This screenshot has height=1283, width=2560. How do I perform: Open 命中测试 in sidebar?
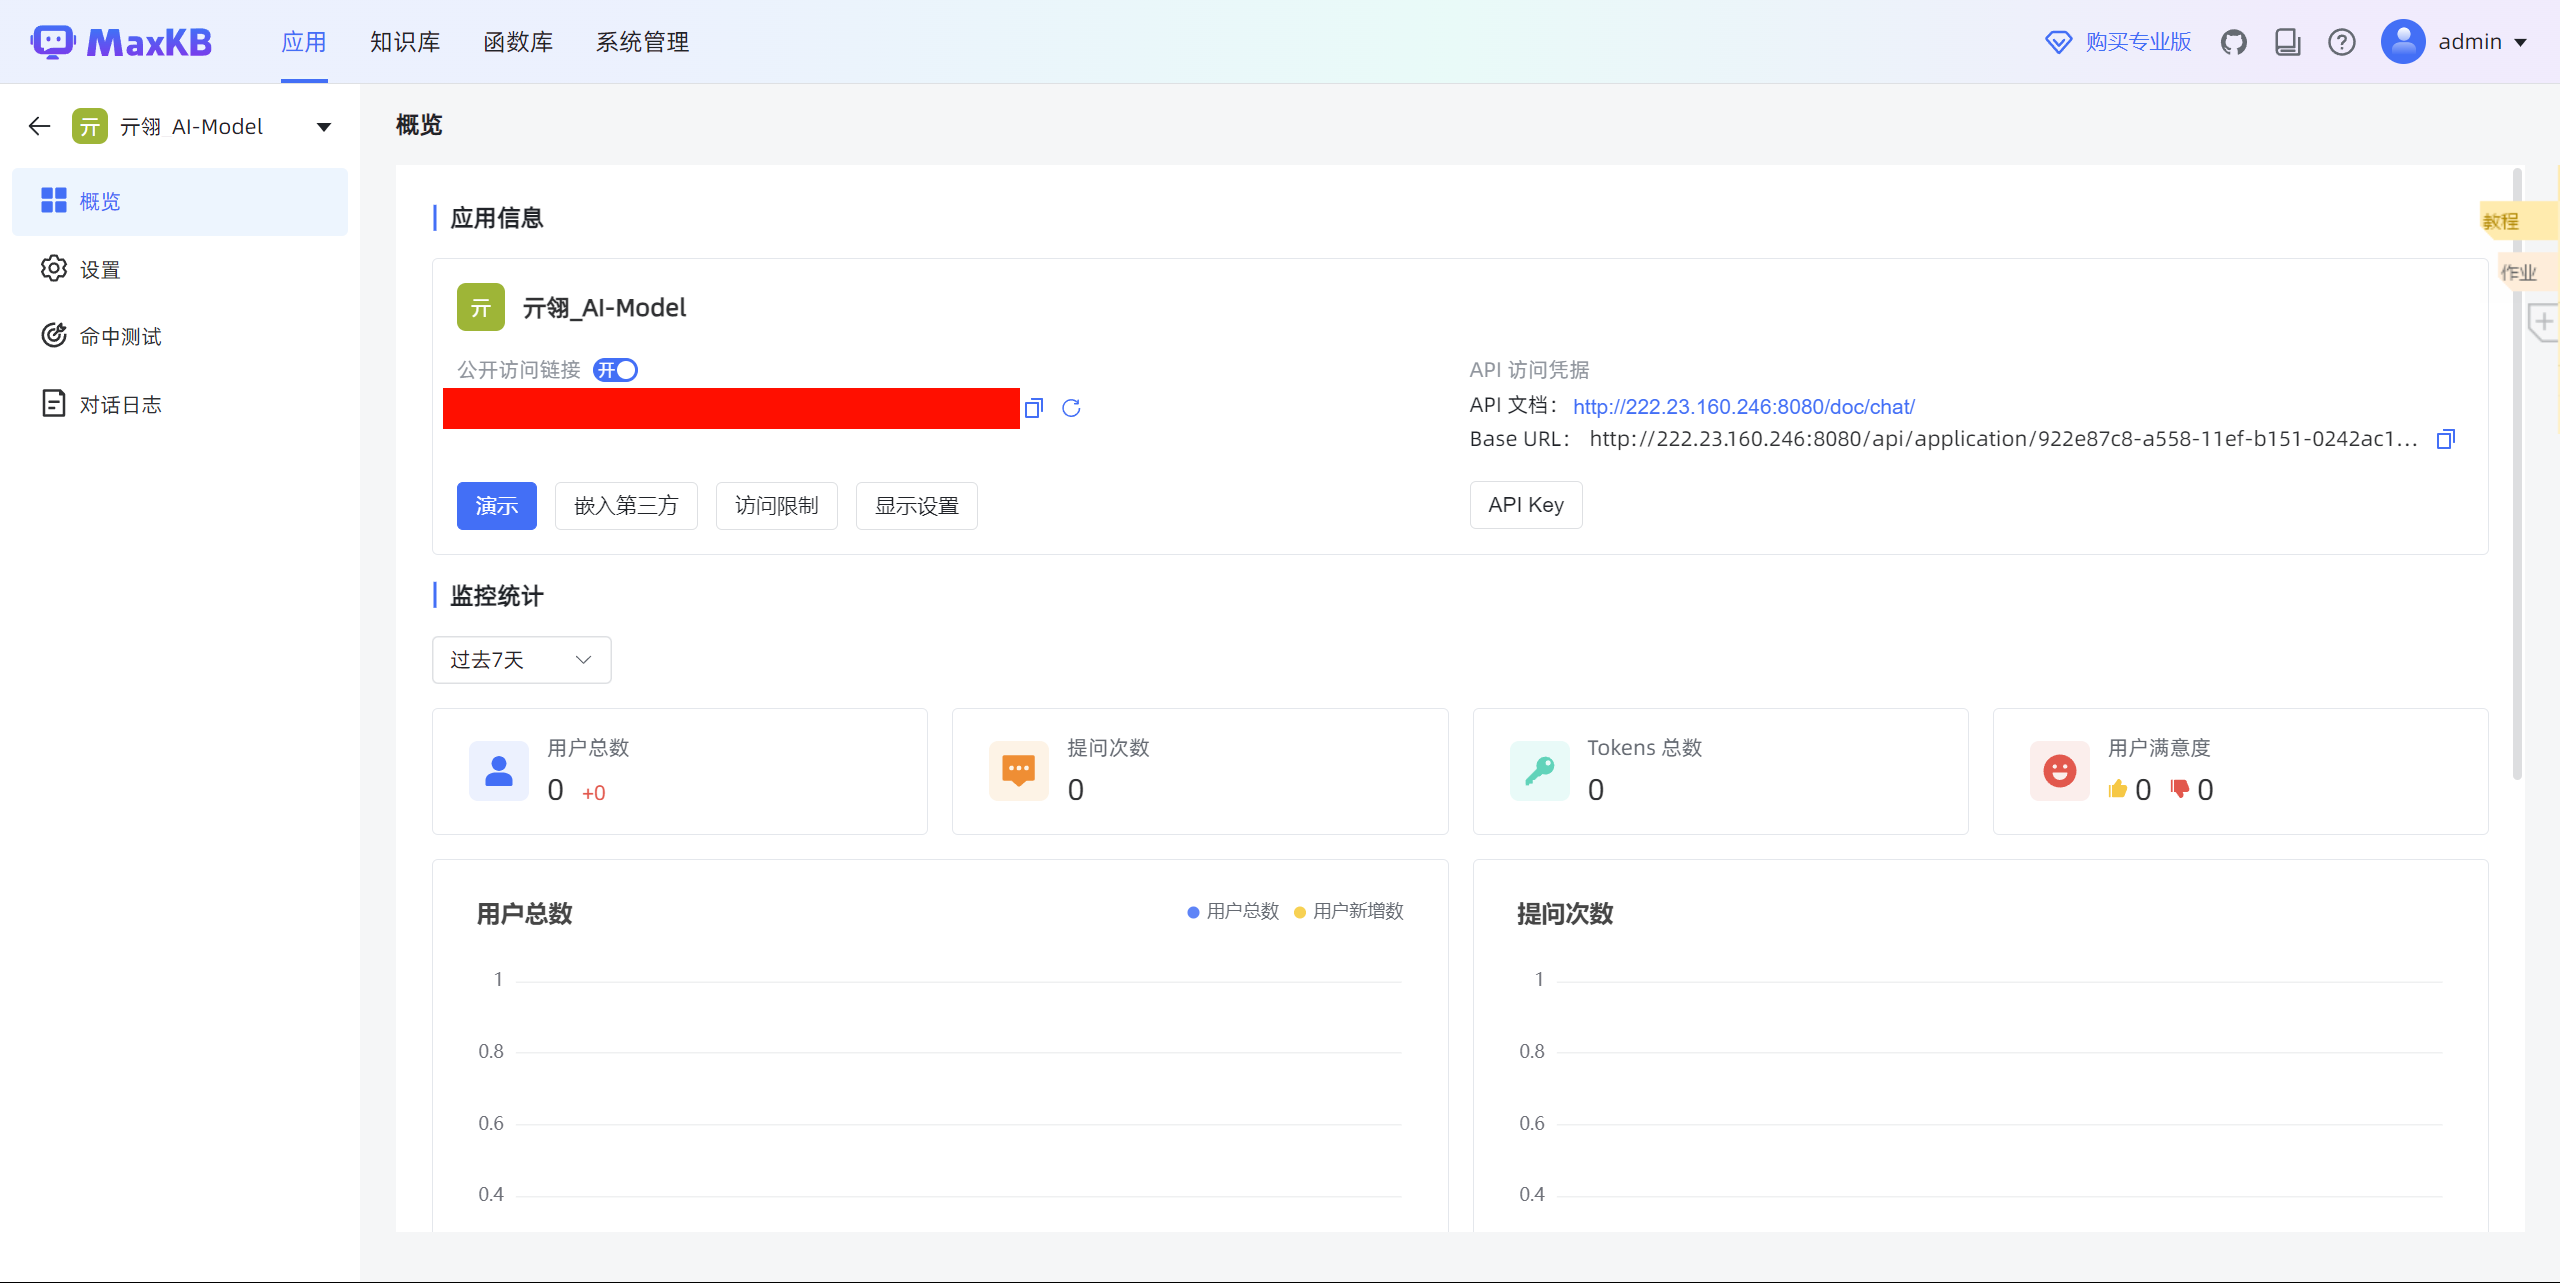click(120, 337)
